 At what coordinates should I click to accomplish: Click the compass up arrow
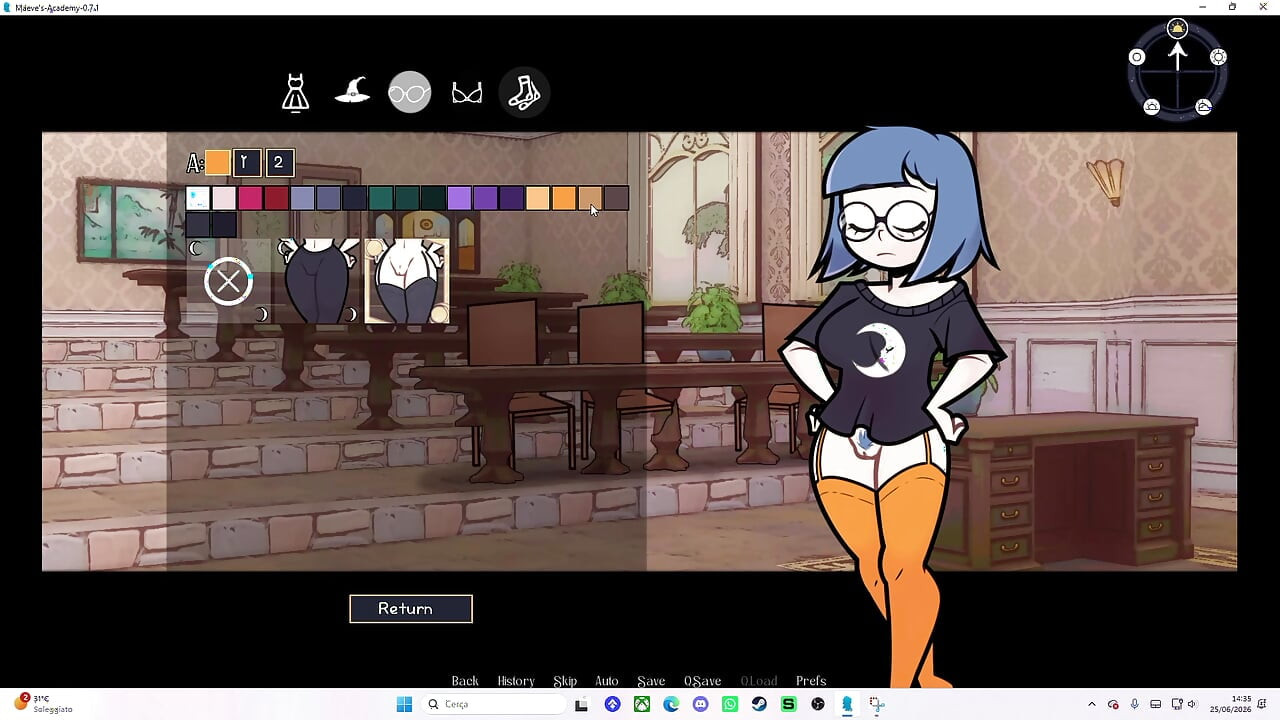pos(1178,55)
